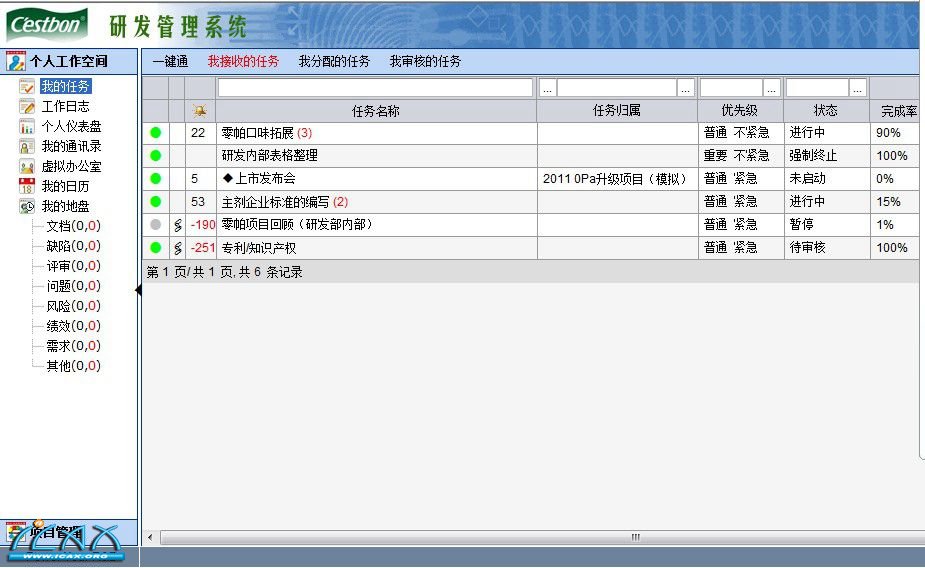This screenshot has width=925, height=568.
Task: Click 任务归属 filter input field
Action: pyautogui.click(x=617, y=88)
